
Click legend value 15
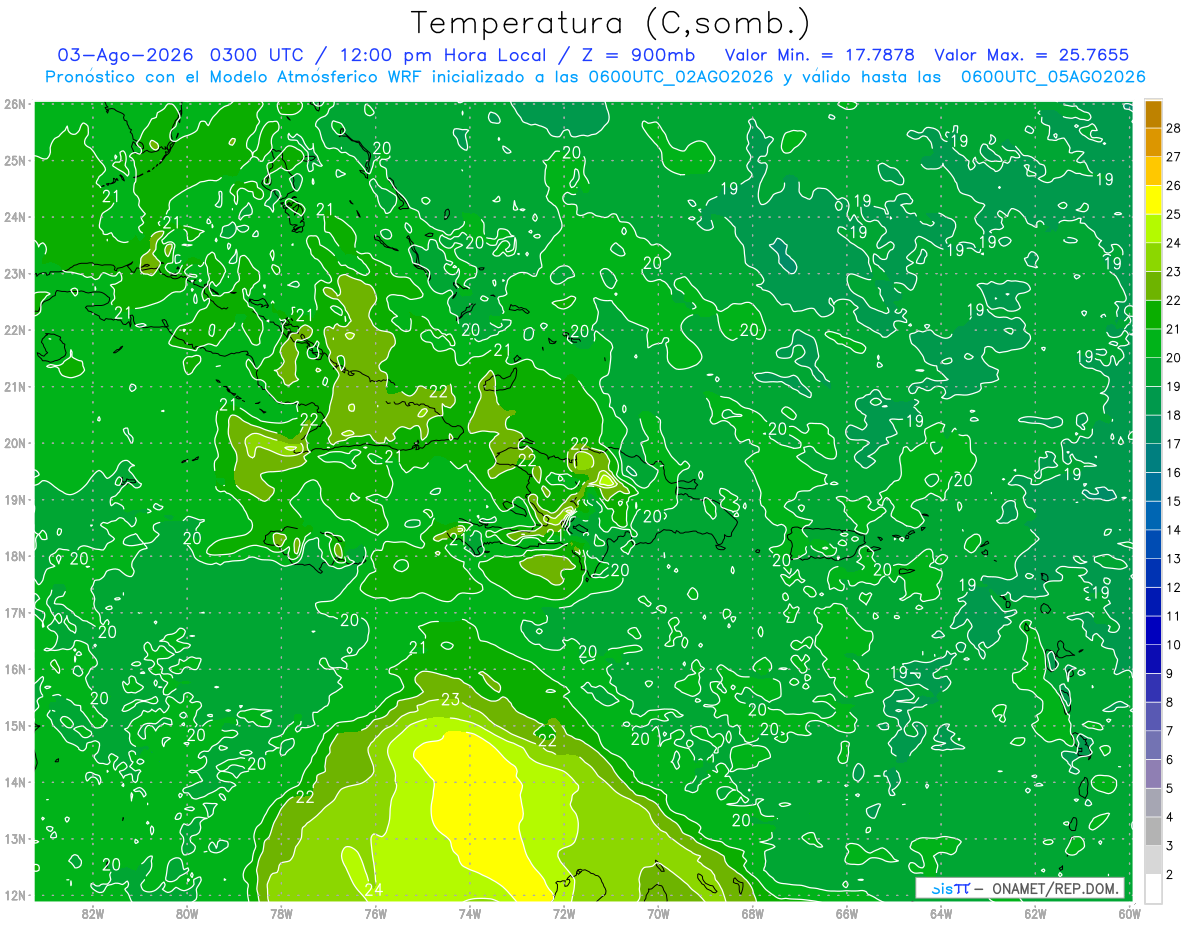pos(1174,501)
